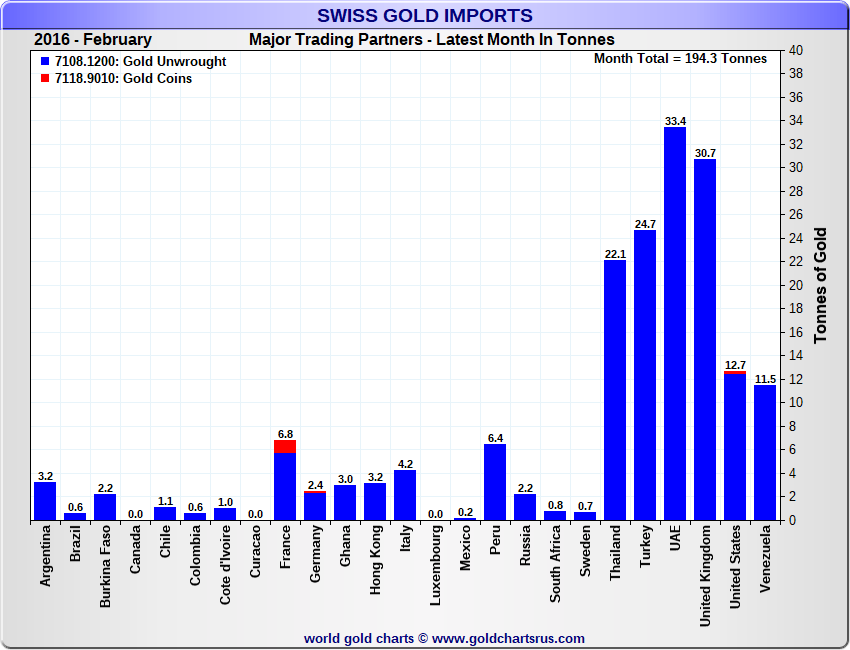The height and width of the screenshot is (650, 850).
Task: Select the Argentina bar at 3.2
Action: click(45, 501)
